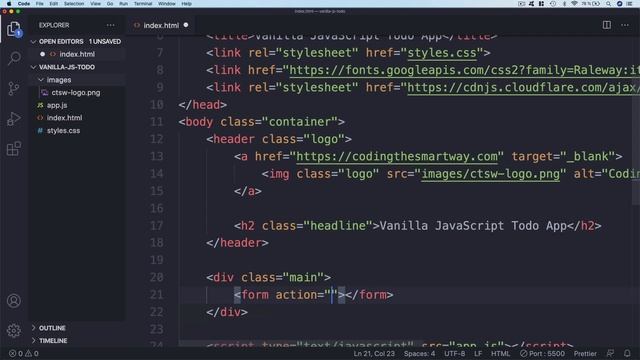Click the h2 headline text on line 17

click(473, 226)
